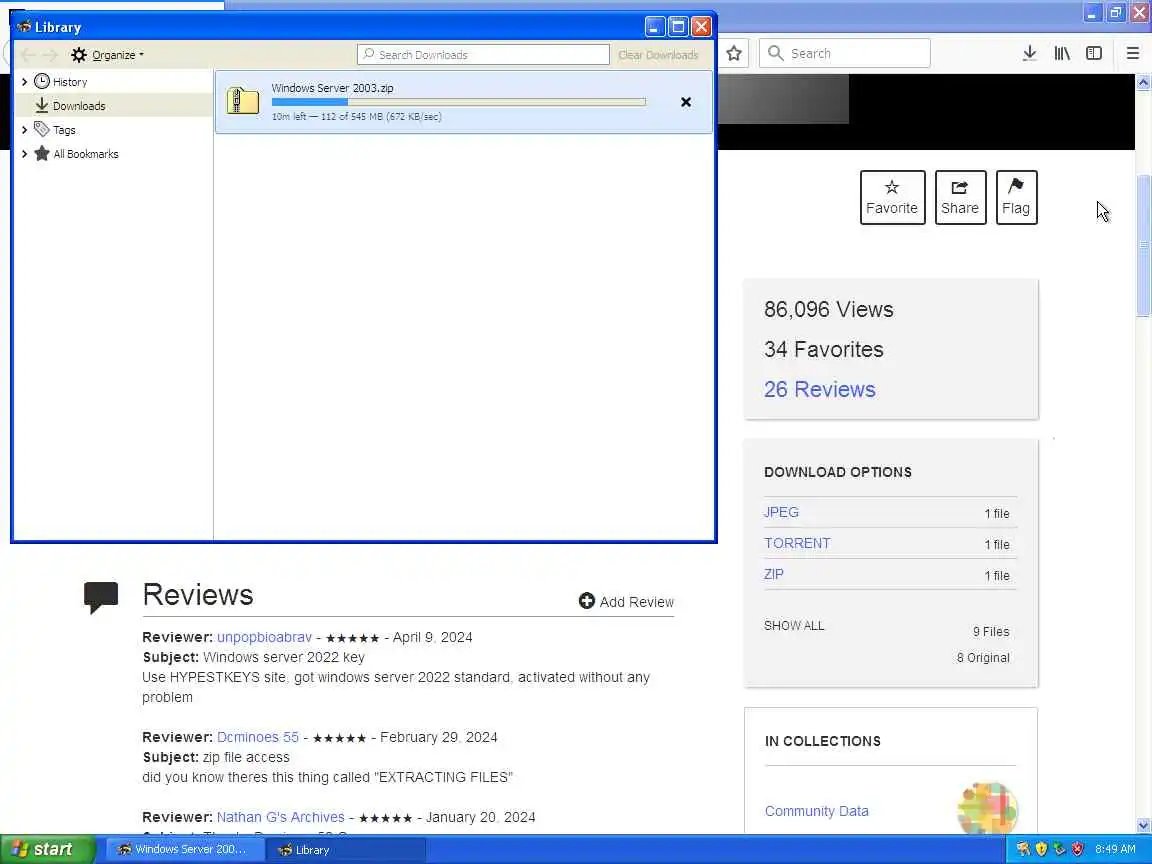Click the zip file icon in downloads list
The height and width of the screenshot is (864, 1152).
242,101
